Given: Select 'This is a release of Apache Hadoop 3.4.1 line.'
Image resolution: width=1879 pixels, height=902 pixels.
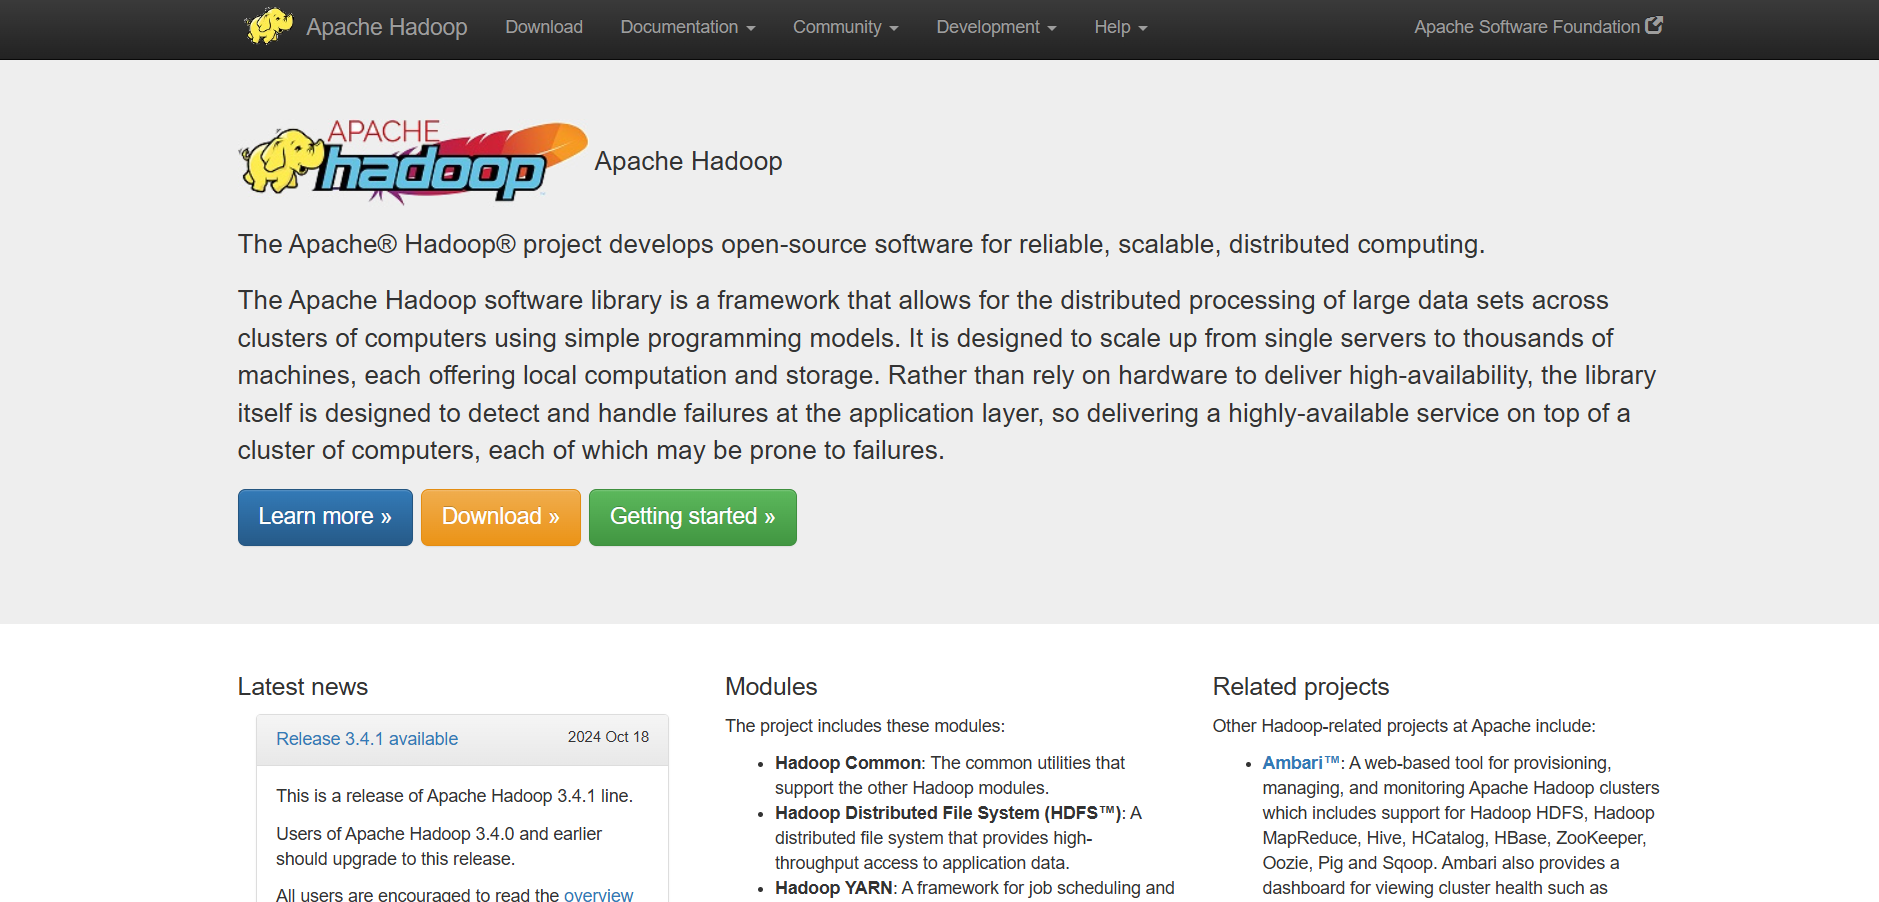Looking at the screenshot, I should click(455, 796).
